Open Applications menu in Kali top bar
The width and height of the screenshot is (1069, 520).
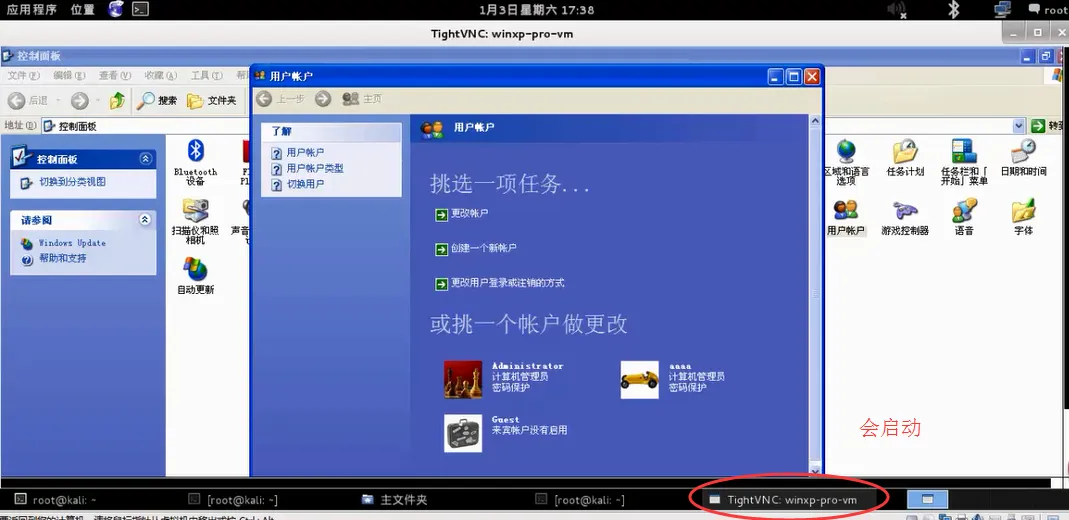tap(31, 10)
